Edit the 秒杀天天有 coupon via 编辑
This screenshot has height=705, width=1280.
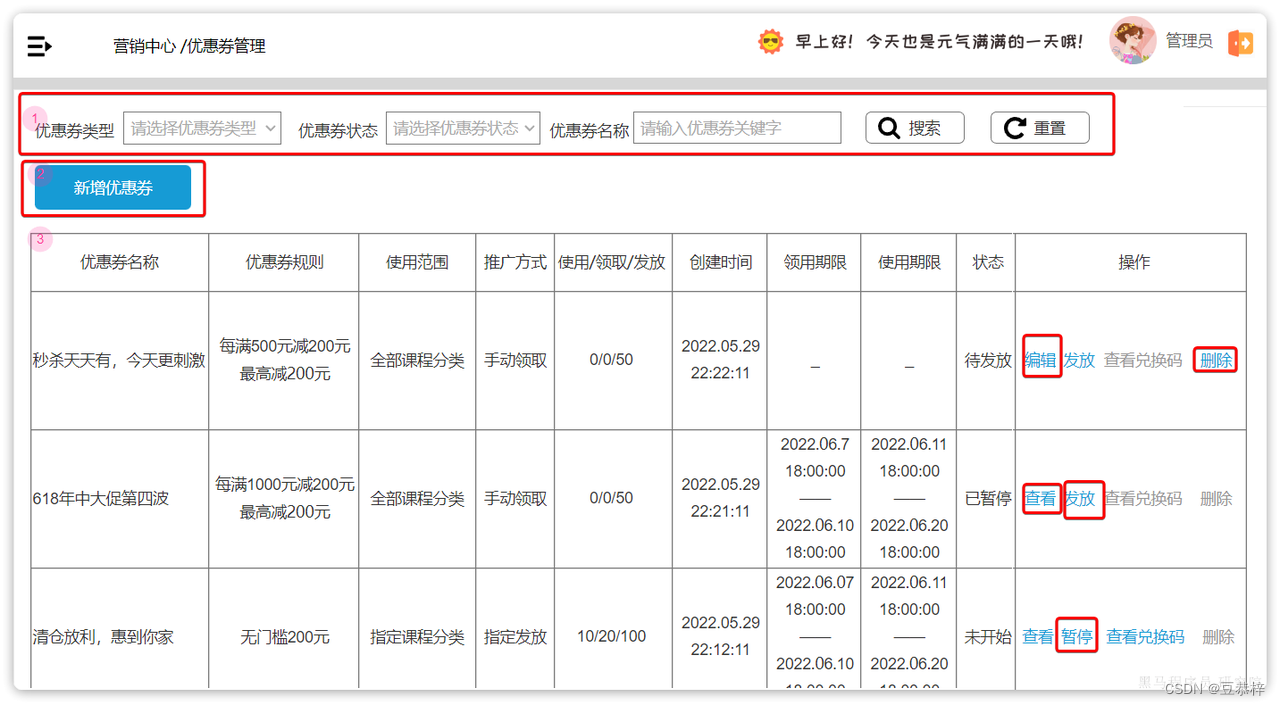[1041, 360]
